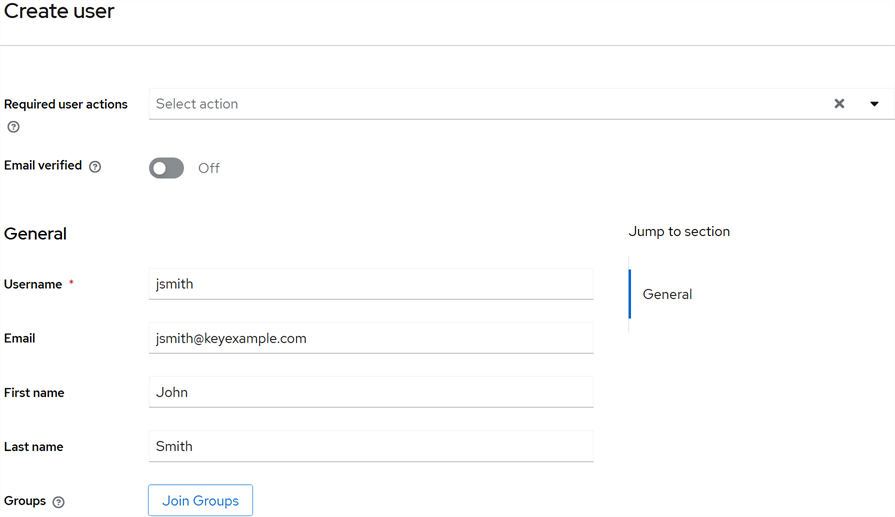Click the Email field with jsmith@keyexample.com
The width and height of the screenshot is (895, 517).
click(370, 338)
